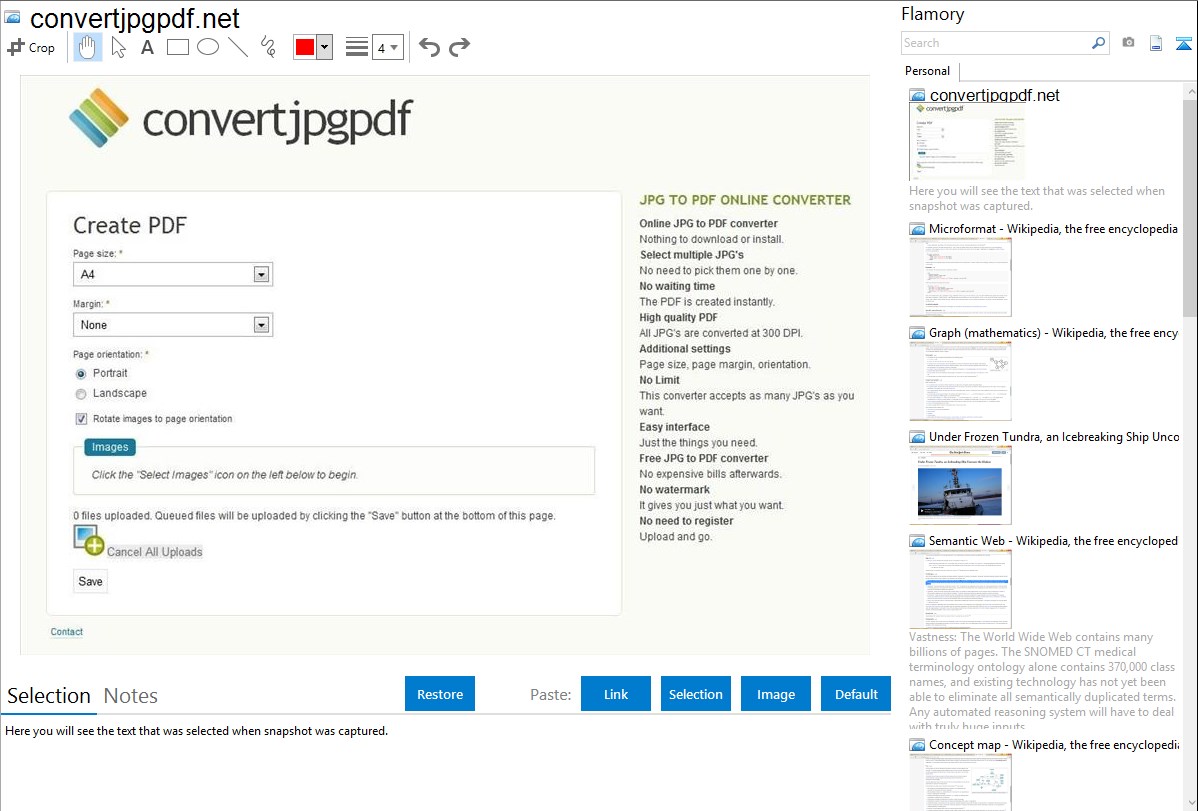Click the icon beside Semantic Web title
This screenshot has height=811, width=1198.
(x=918, y=541)
